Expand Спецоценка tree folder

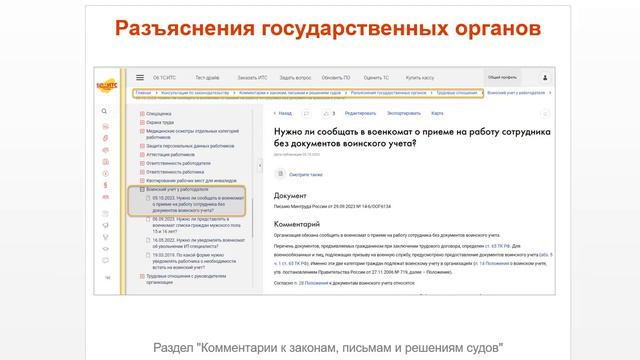[x=142, y=114]
